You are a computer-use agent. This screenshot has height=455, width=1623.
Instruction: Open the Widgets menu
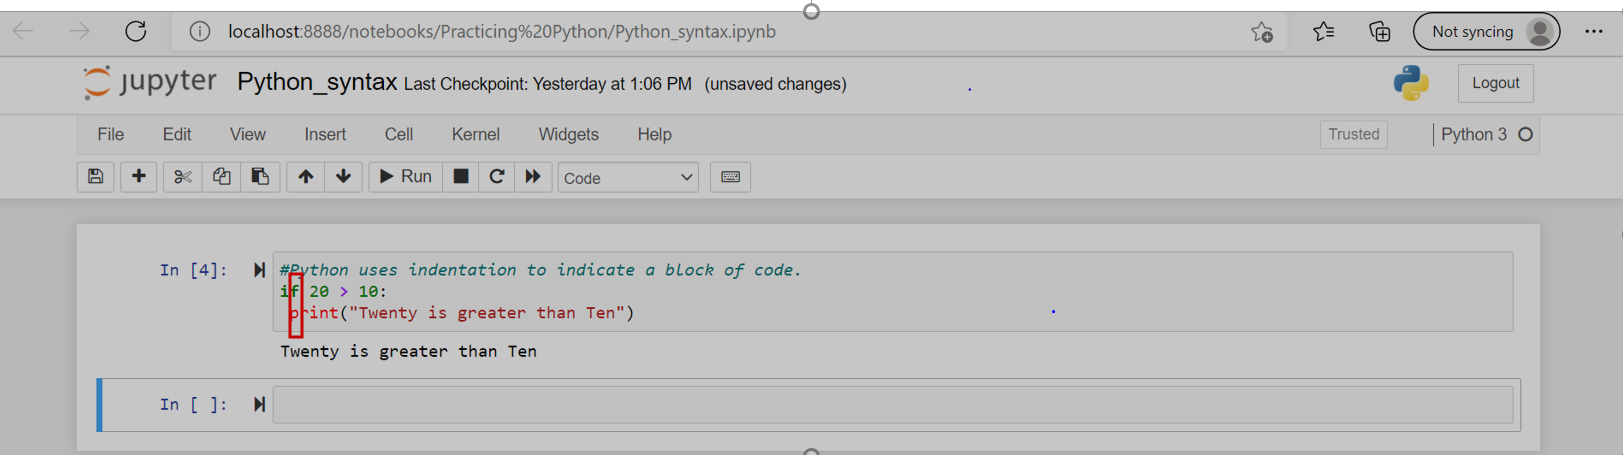tap(568, 134)
